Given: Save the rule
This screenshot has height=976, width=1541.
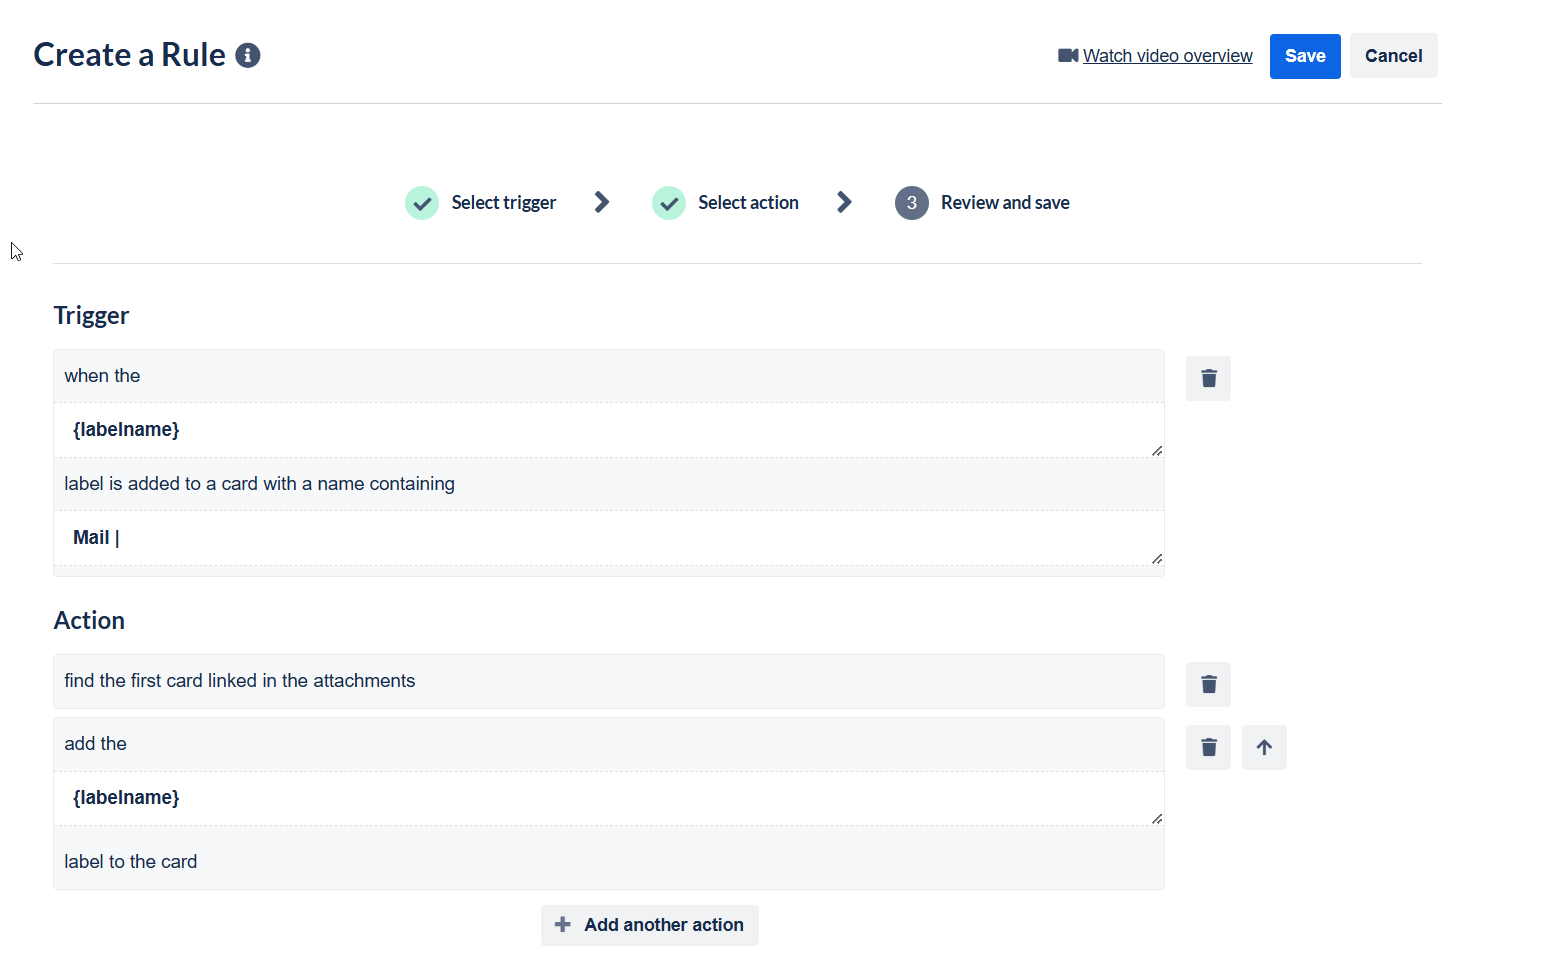Looking at the screenshot, I should click(x=1305, y=56).
